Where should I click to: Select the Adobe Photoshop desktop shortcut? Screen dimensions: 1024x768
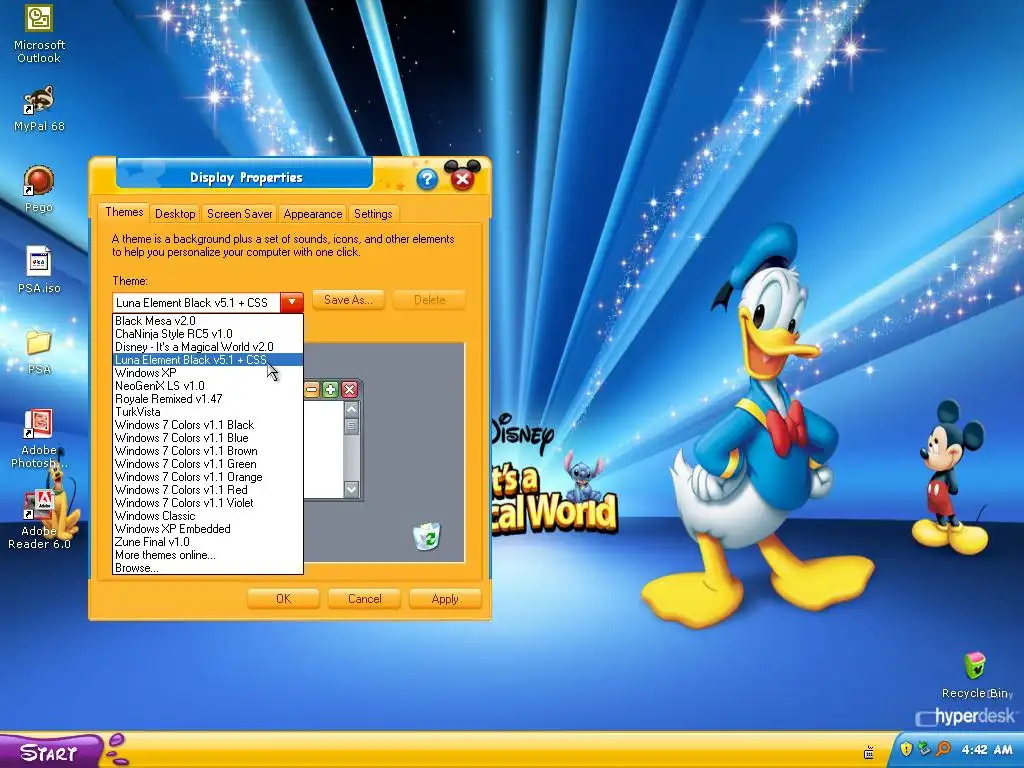click(39, 439)
